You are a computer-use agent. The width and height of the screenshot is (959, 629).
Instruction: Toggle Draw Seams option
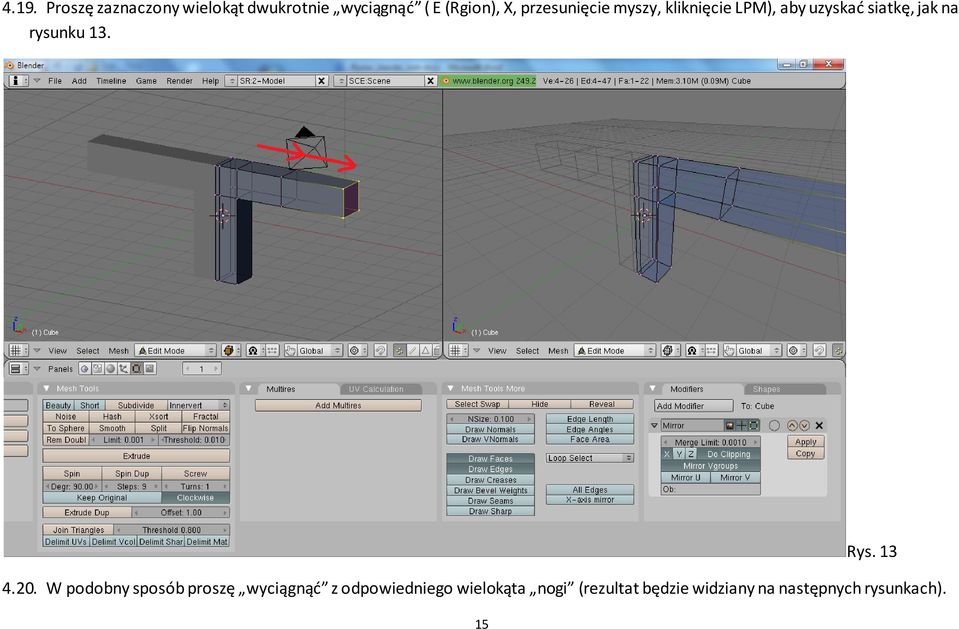click(x=491, y=501)
